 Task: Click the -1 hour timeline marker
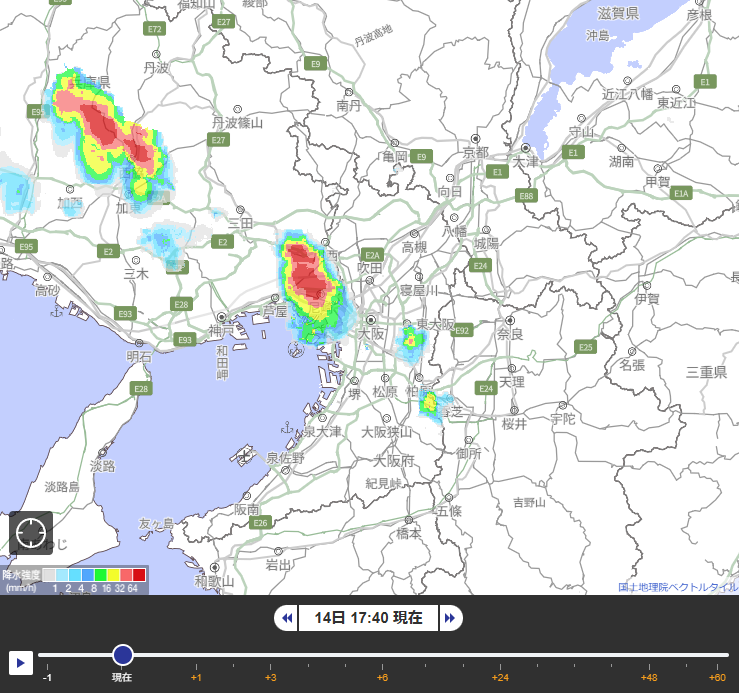(x=47, y=677)
